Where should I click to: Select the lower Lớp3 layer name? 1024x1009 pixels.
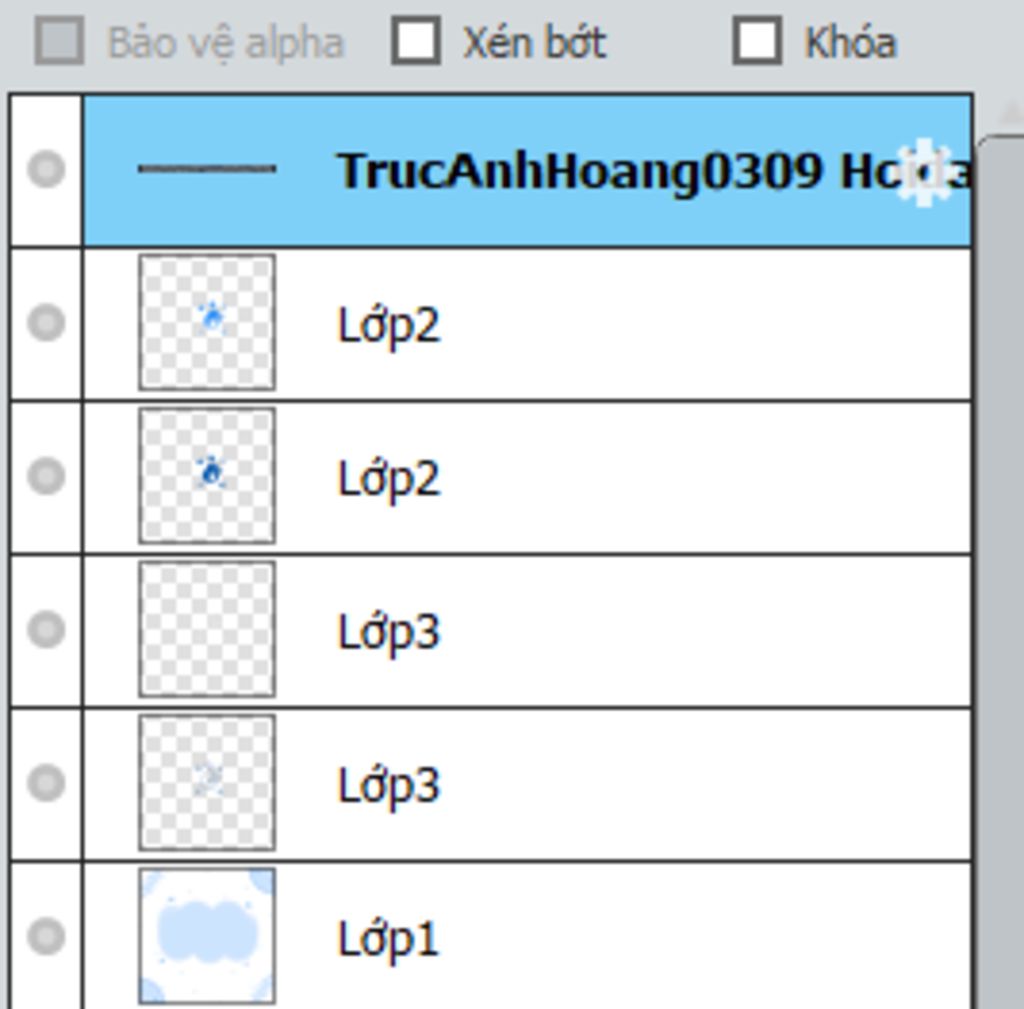389,786
